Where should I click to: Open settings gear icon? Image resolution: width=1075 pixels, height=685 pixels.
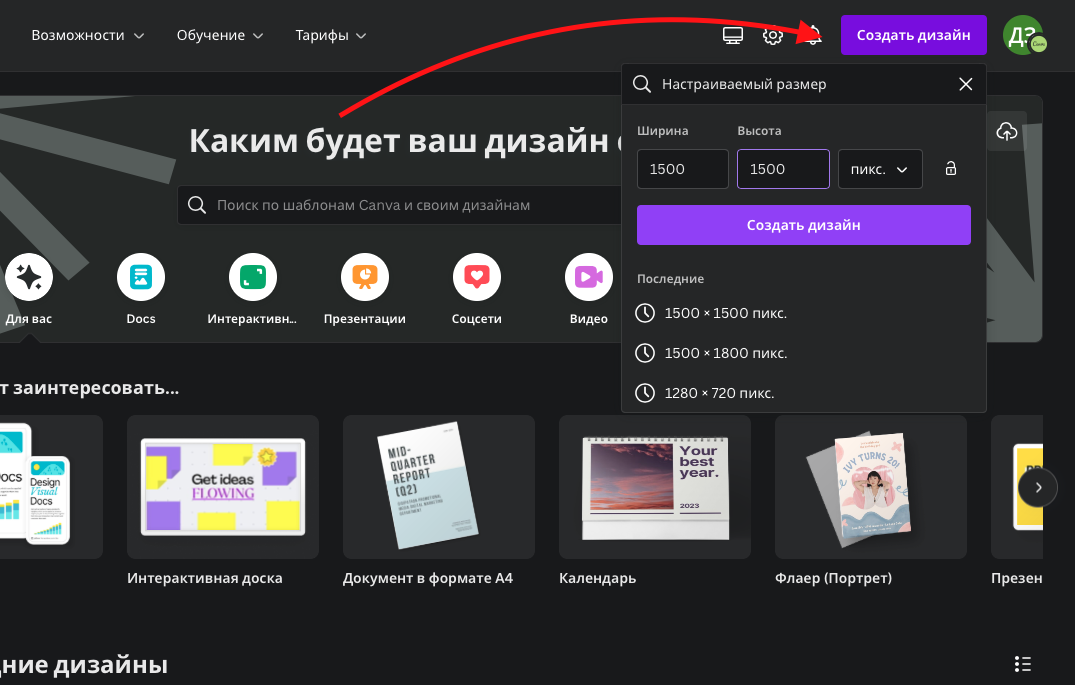[773, 35]
